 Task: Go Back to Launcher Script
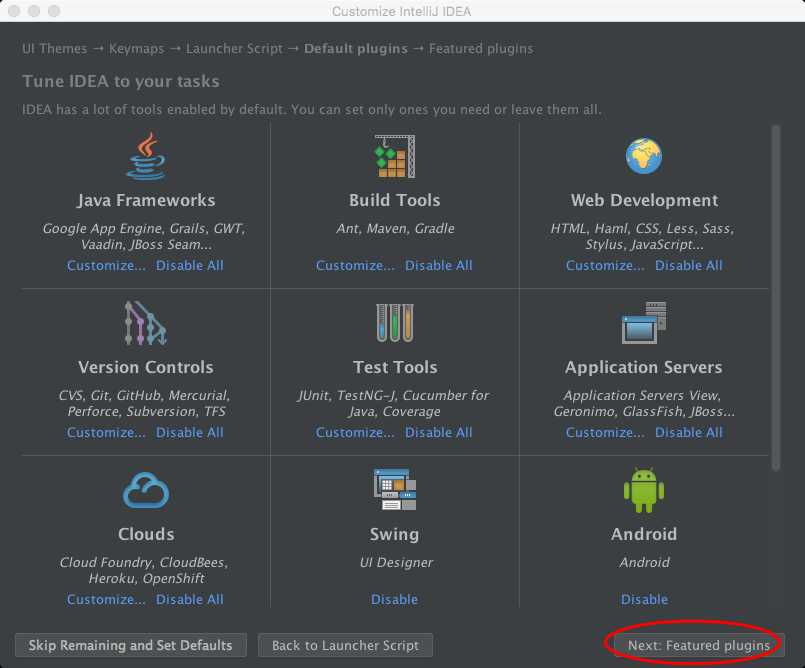coord(345,645)
